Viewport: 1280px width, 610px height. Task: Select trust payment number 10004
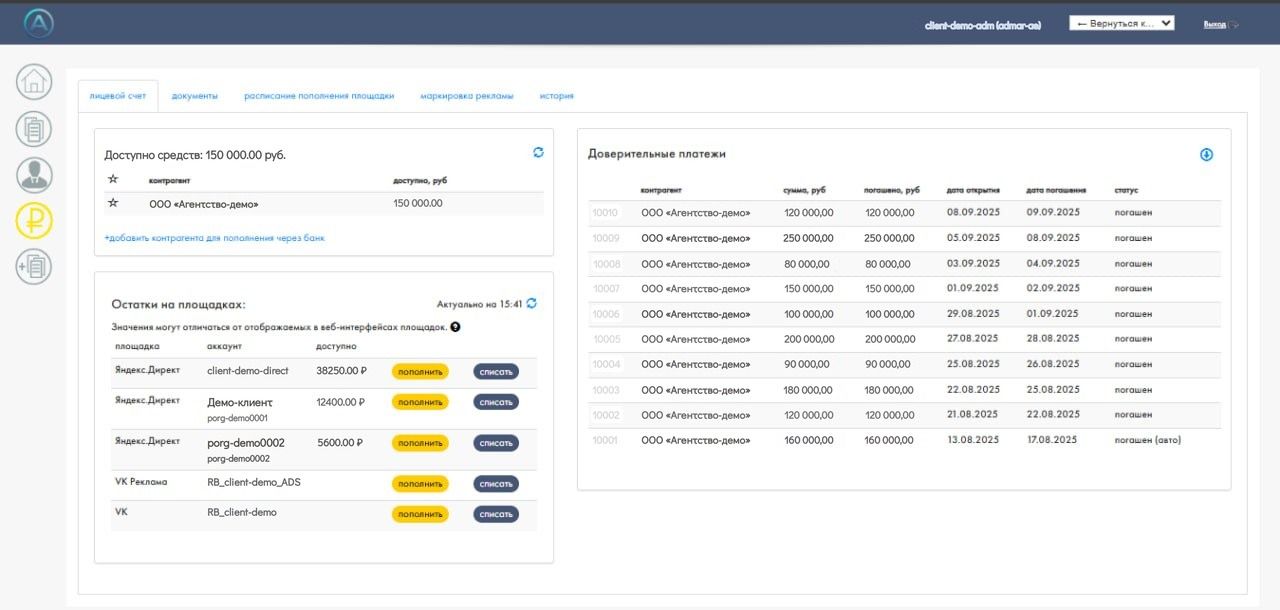tap(606, 364)
